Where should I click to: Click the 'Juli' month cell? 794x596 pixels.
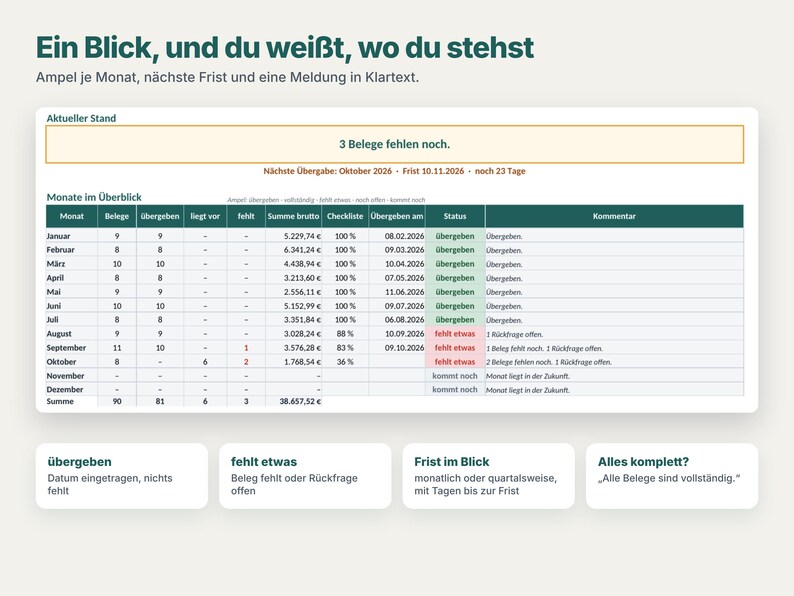point(71,320)
